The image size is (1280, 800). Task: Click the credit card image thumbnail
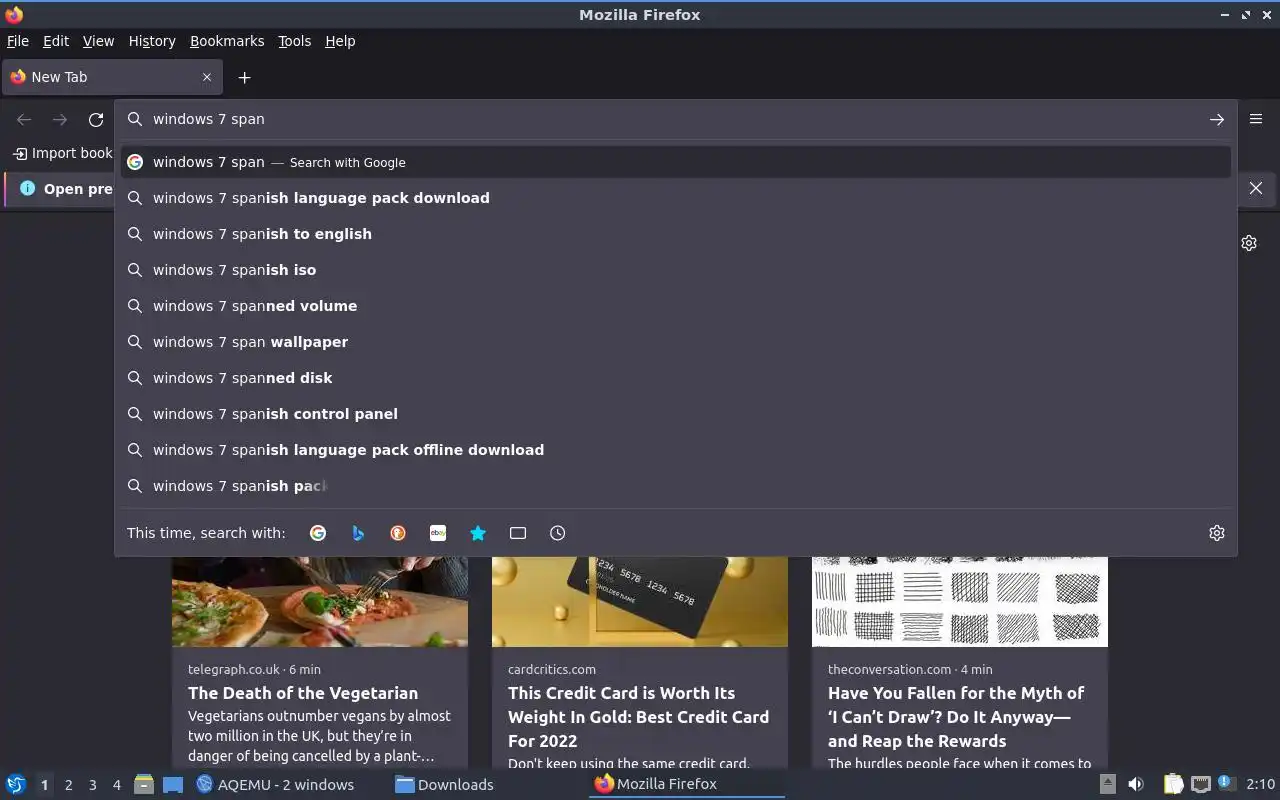pyautogui.click(x=640, y=601)
